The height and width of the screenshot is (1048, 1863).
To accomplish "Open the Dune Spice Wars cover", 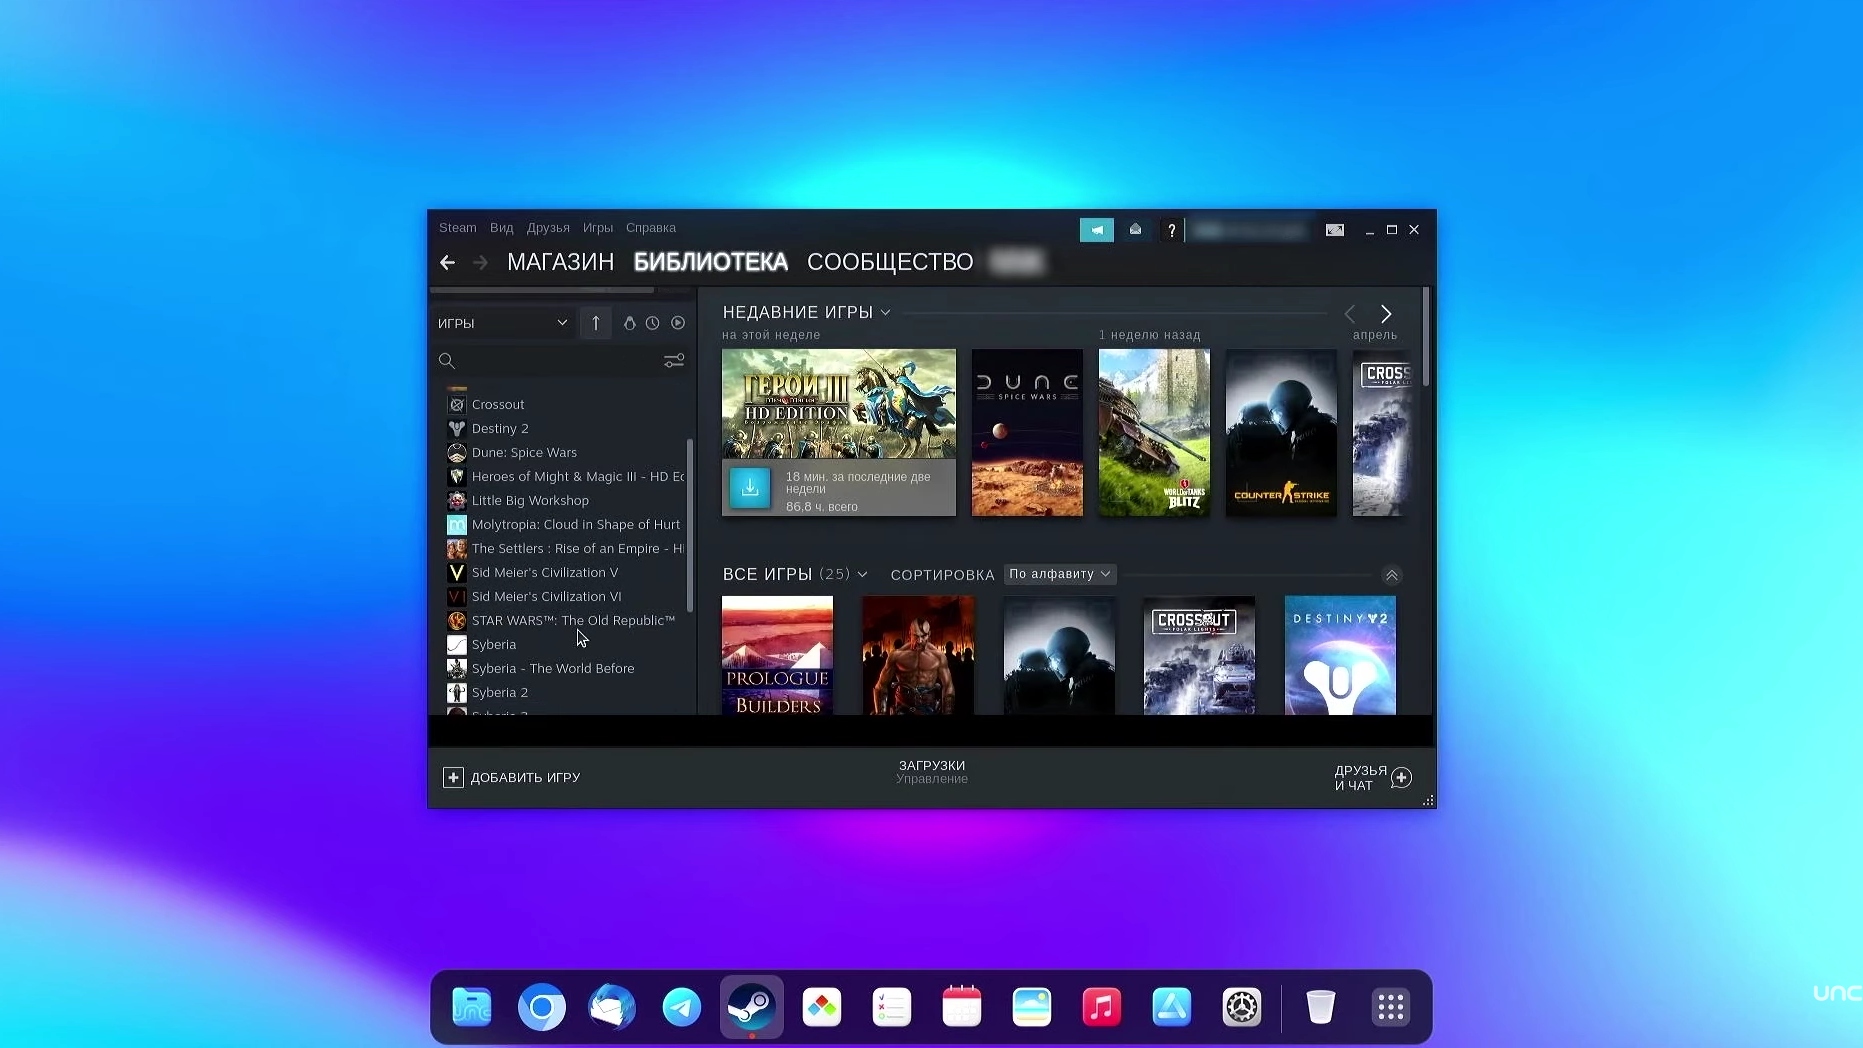I will coord(1027,432).
